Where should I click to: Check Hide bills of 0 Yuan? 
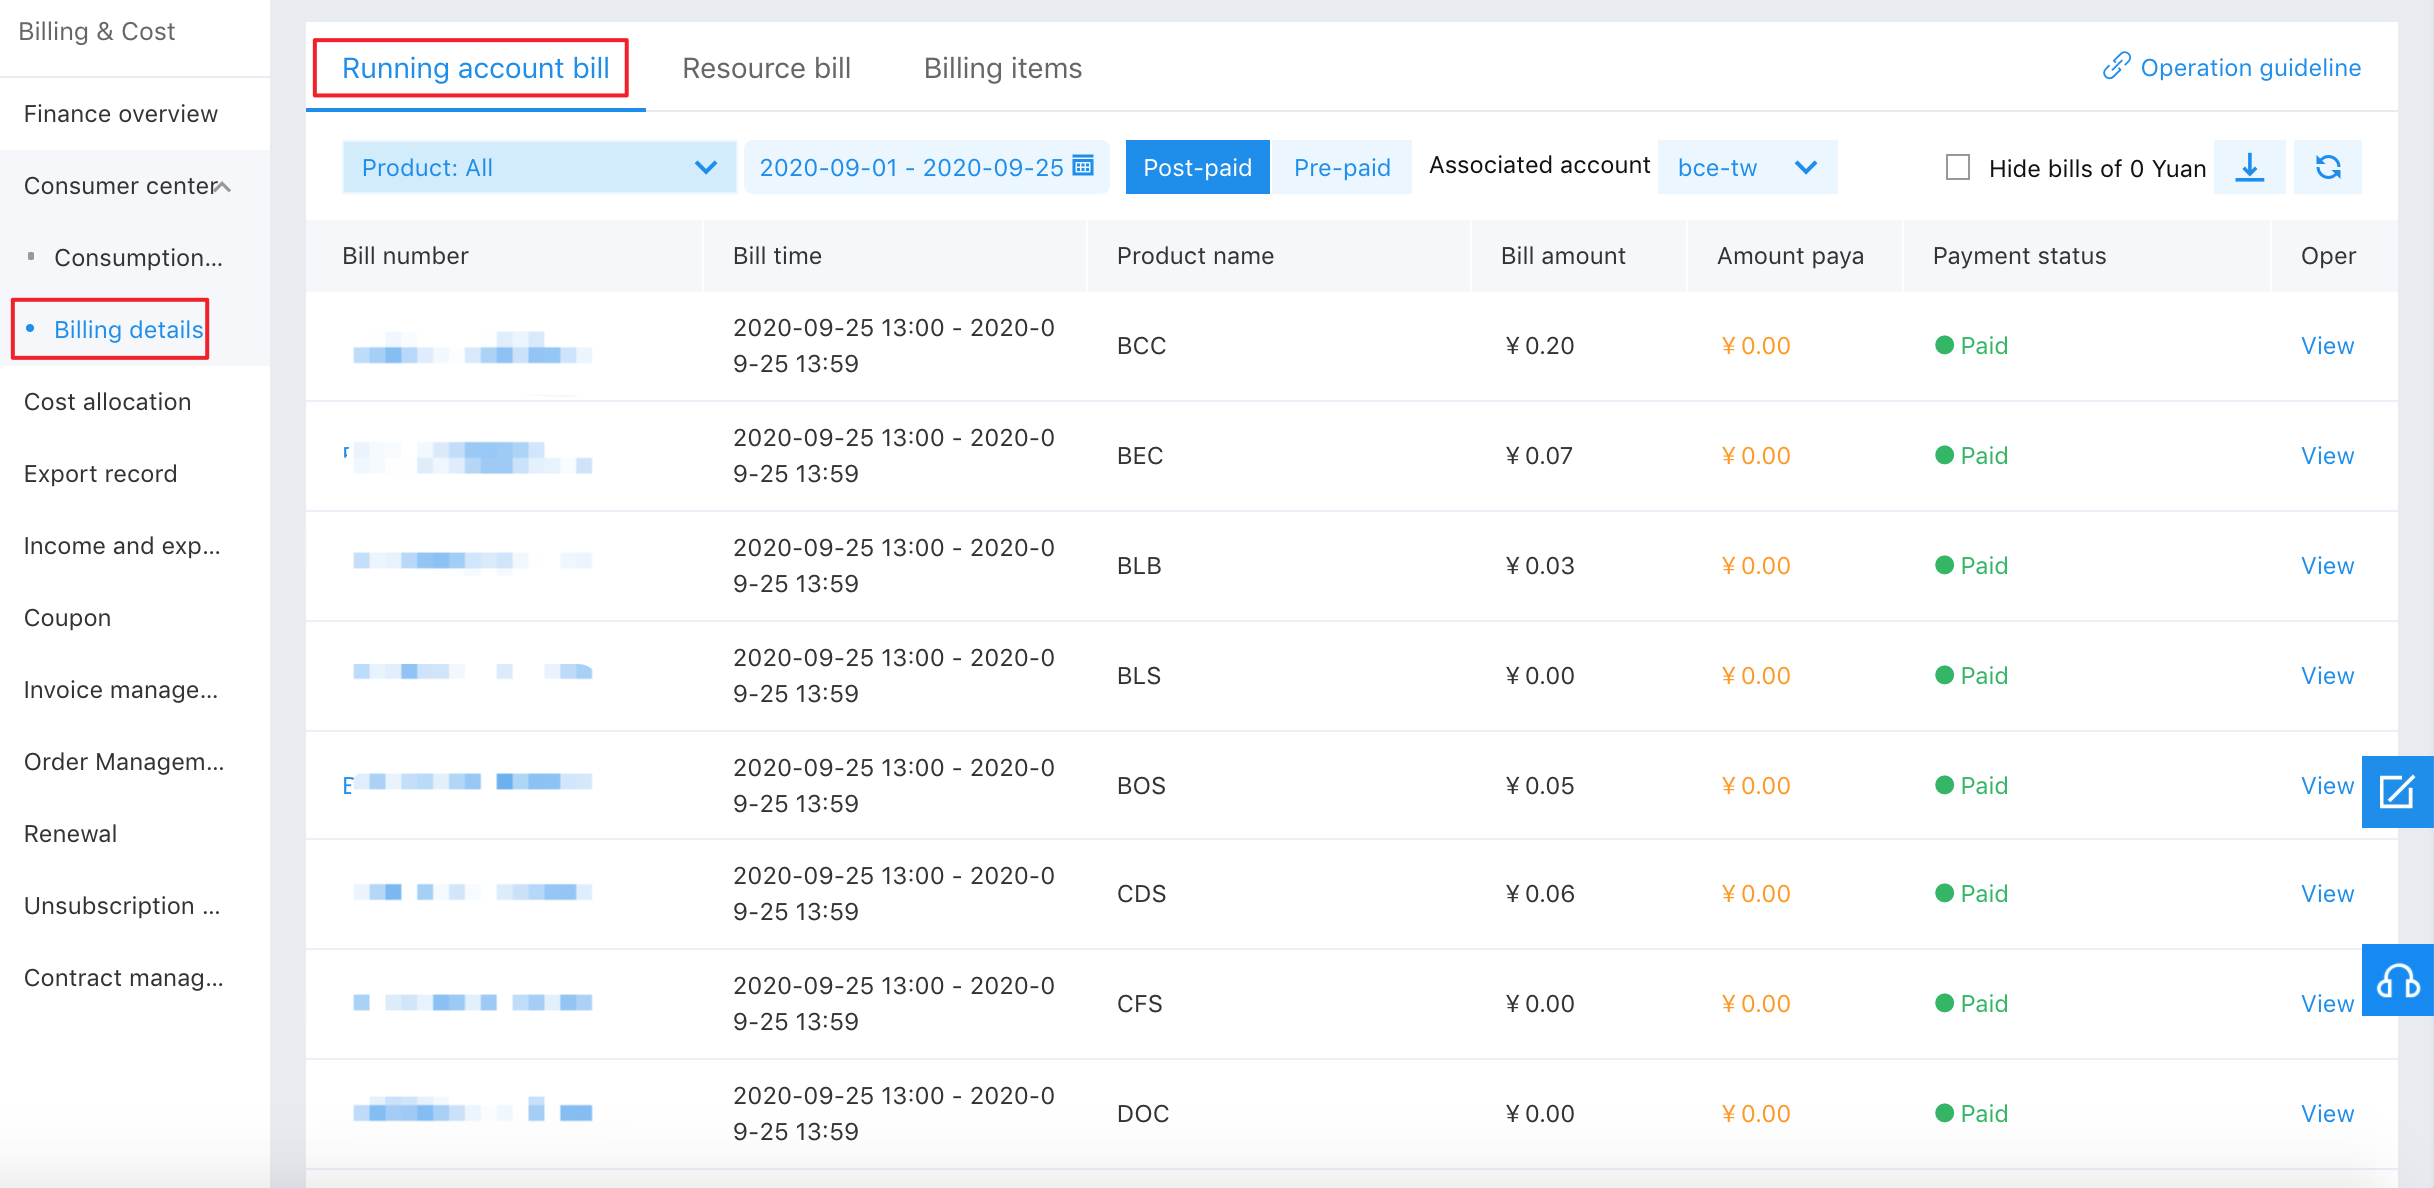tap(1958, 167)
